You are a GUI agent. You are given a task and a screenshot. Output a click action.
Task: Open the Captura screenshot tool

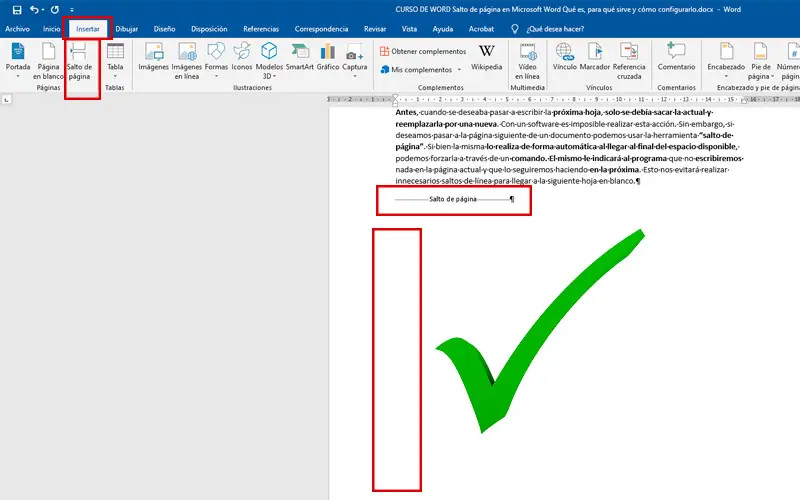pyautogui.click(x=355, y=61)
